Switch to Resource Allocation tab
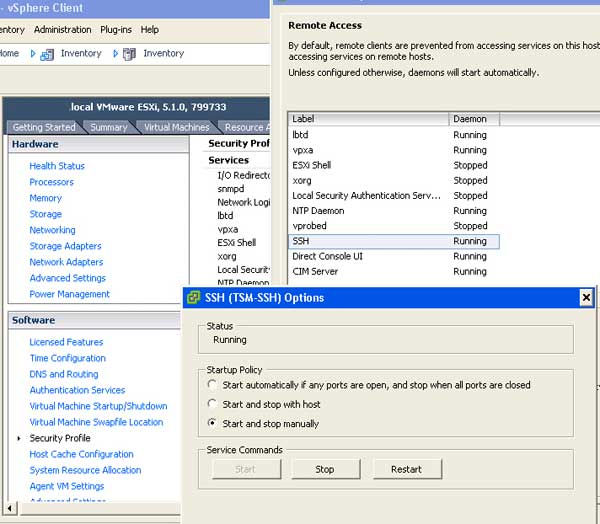Image resolution: width=600 pixels, height=524 pixels. pyautogui.click(x=247, y=127)
